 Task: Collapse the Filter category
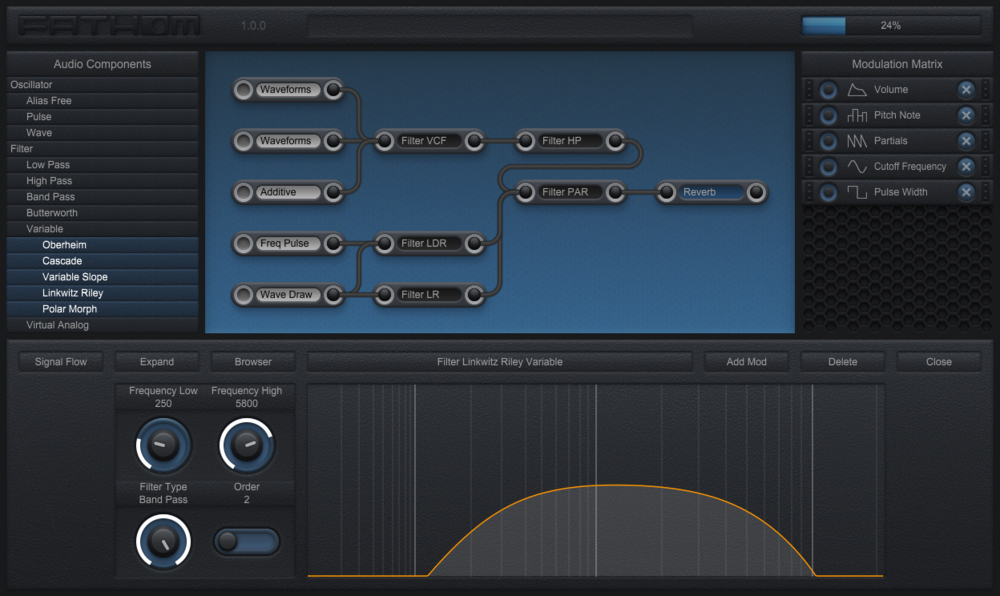(102, 149)
